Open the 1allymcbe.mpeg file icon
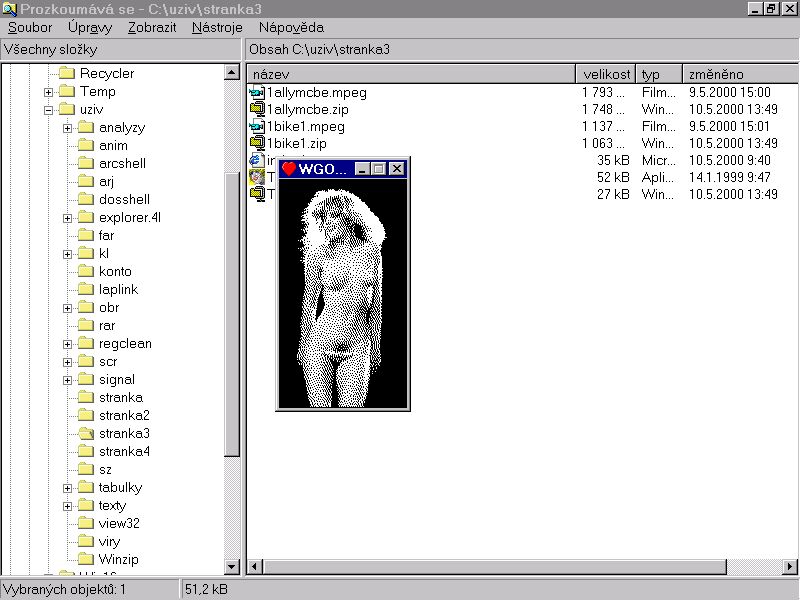The width and height of the screenshot is (800, 600). coord(257,92)
